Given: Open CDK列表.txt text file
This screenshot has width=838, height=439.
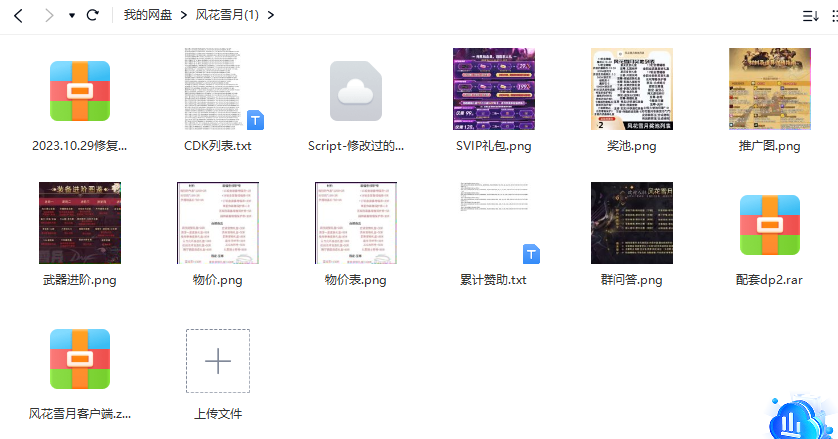Looking at the screenshot, I should click(218, 90).
